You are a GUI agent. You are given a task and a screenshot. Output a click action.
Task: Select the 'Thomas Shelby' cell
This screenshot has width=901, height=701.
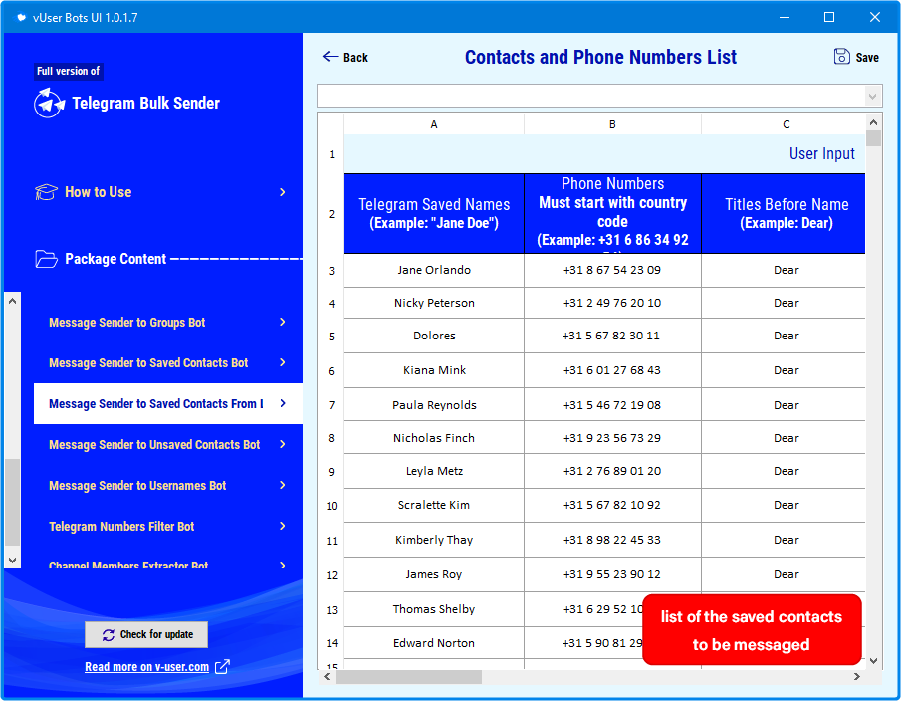pos(434,609)
